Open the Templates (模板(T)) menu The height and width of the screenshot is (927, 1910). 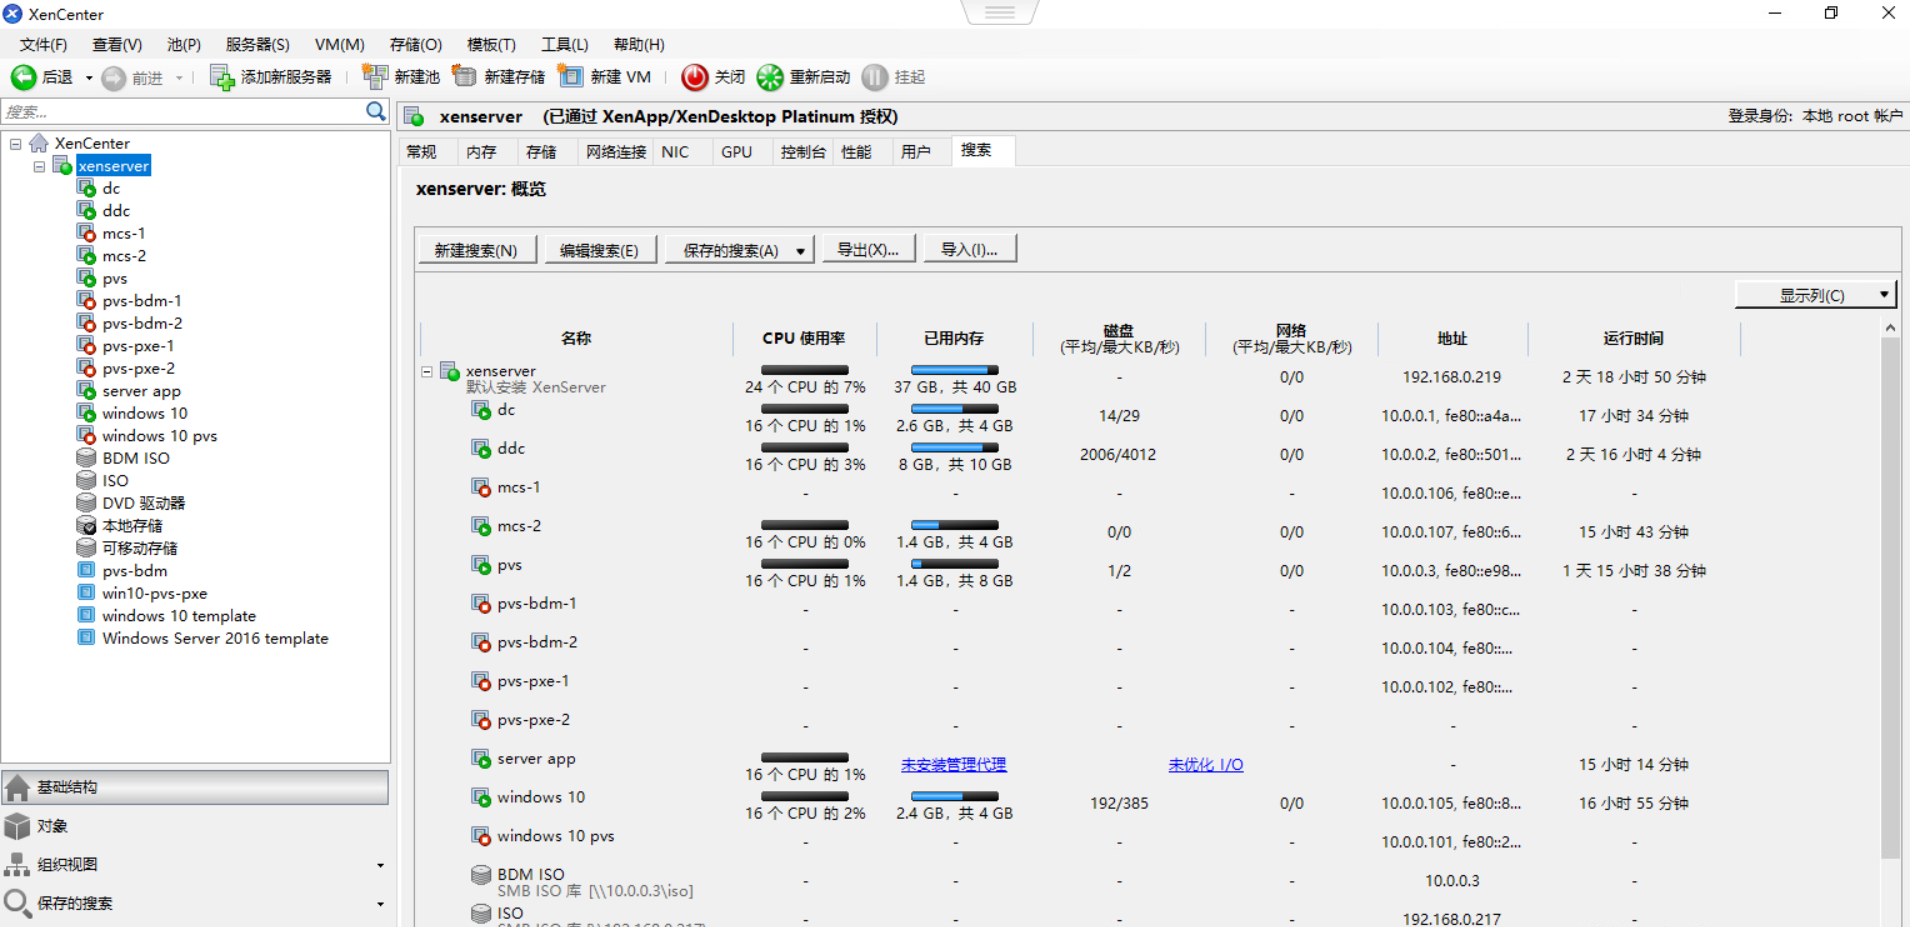491,45
